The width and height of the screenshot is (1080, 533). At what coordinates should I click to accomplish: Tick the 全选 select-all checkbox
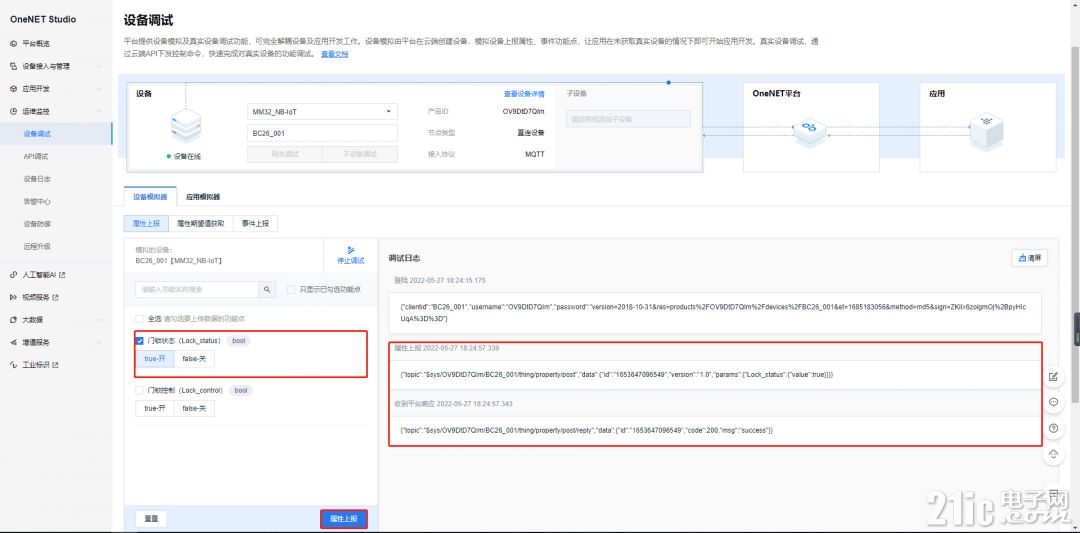(140, 319)
